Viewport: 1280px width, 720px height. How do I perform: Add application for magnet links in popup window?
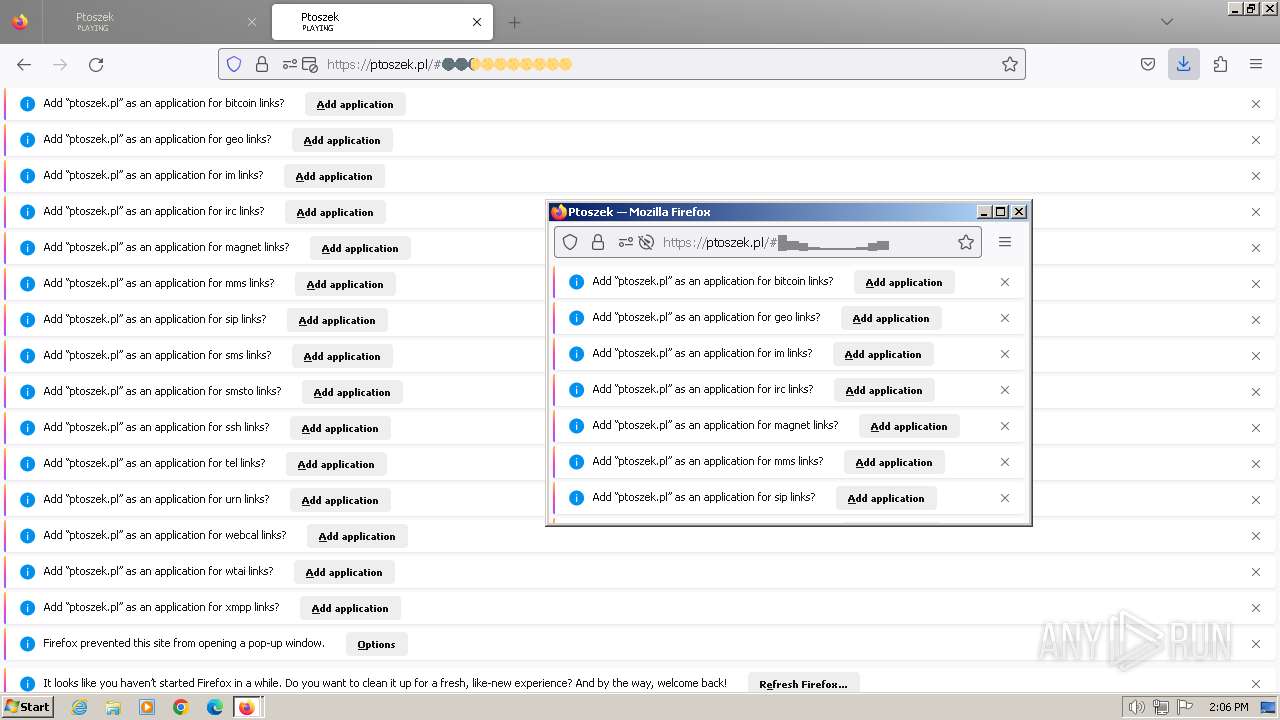click(x=909, y=426)
